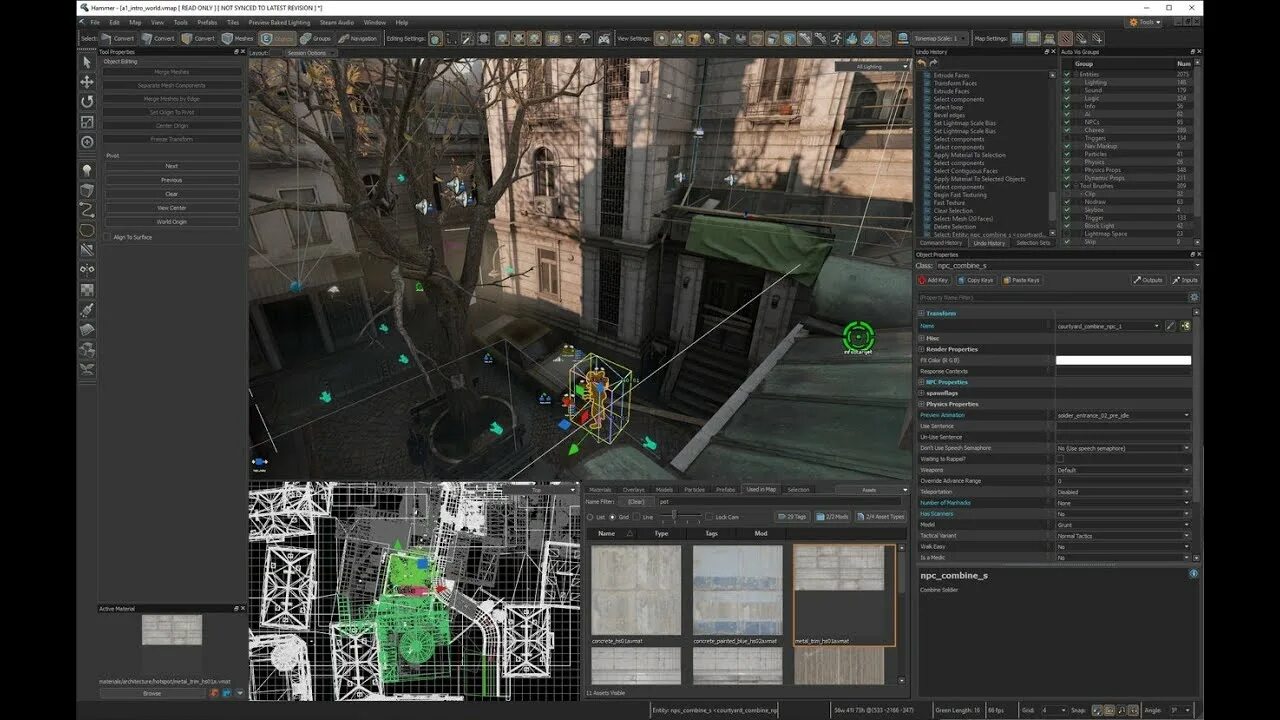Click the Property Name Filter input field
Screen dimensions: 1280x720
click(1051, 297)
